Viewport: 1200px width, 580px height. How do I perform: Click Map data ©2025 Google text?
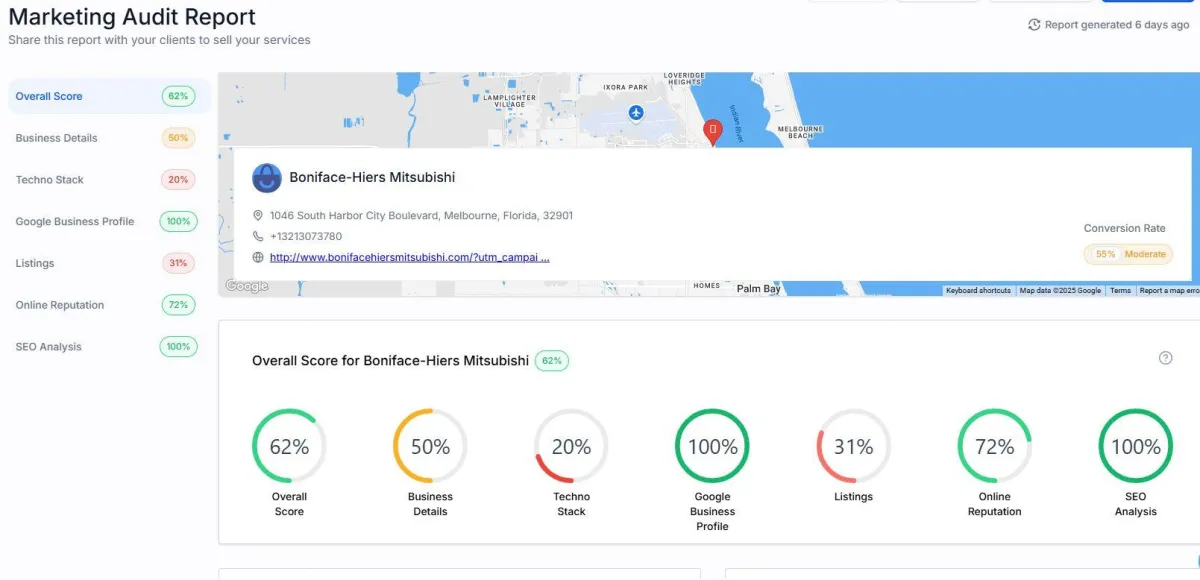(1060, 290)
